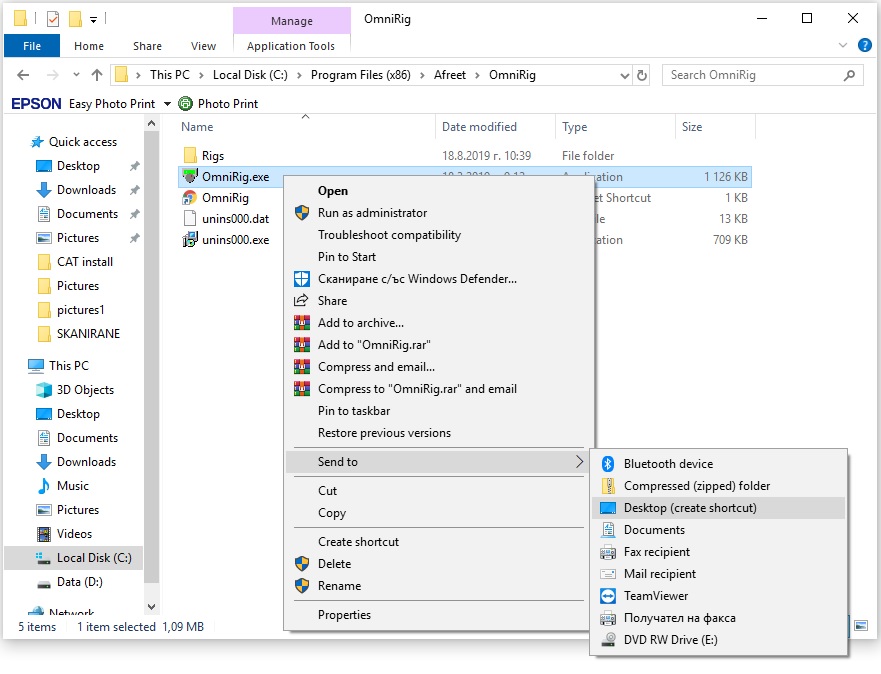Select the Application Tools tab
The image size is (881, 674).
click(291, 45)
